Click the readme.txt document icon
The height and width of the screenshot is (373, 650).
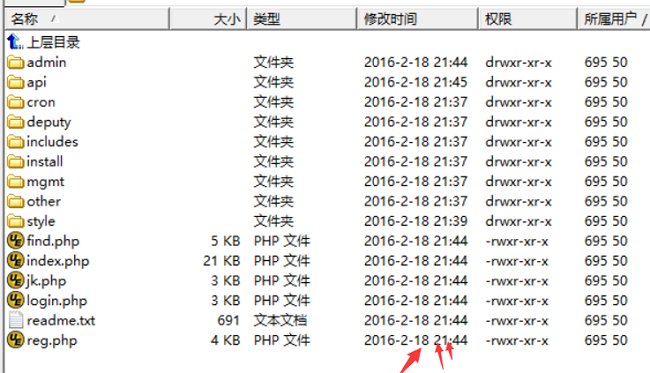(16, 320)
